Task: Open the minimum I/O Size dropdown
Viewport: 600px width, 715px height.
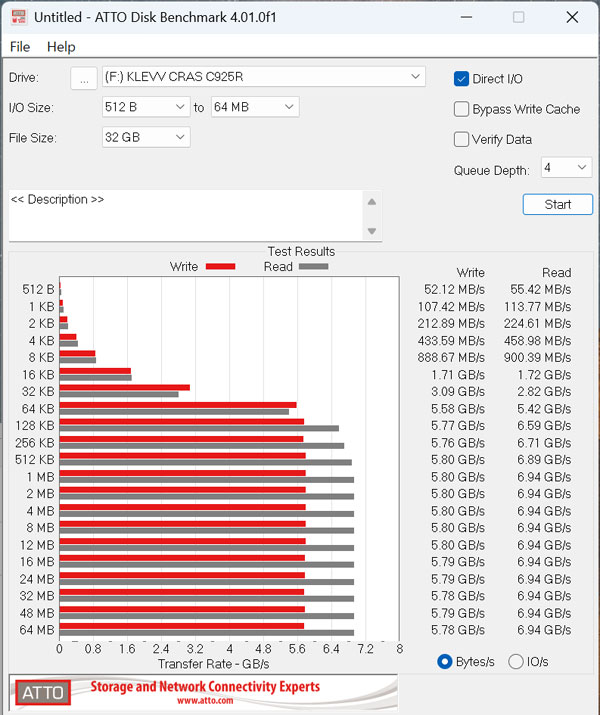Action: pyautogui.click(x=145, y=107)
